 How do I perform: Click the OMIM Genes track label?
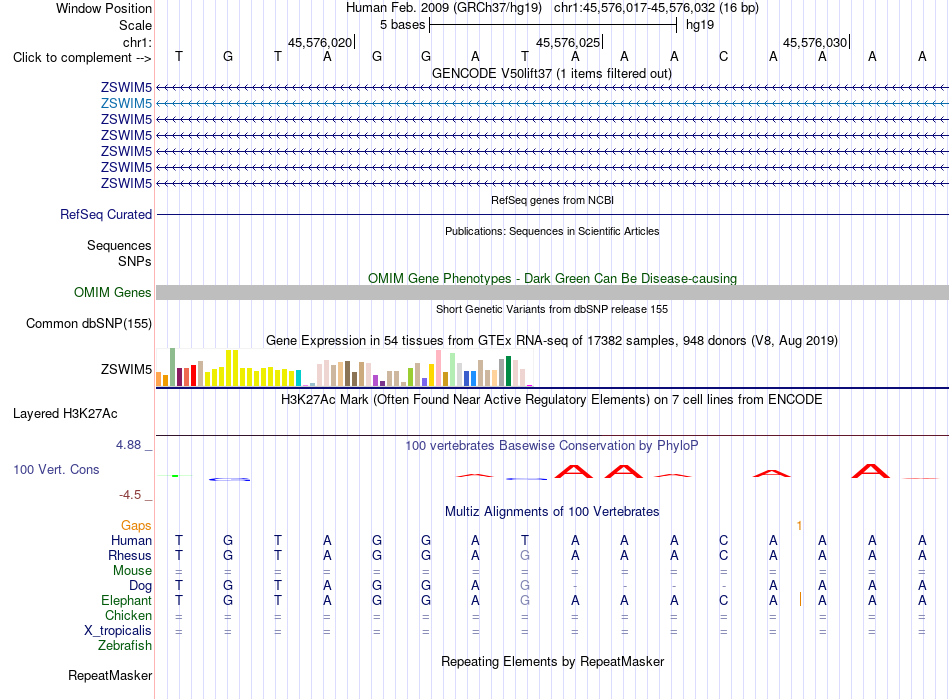coord(113,293)
